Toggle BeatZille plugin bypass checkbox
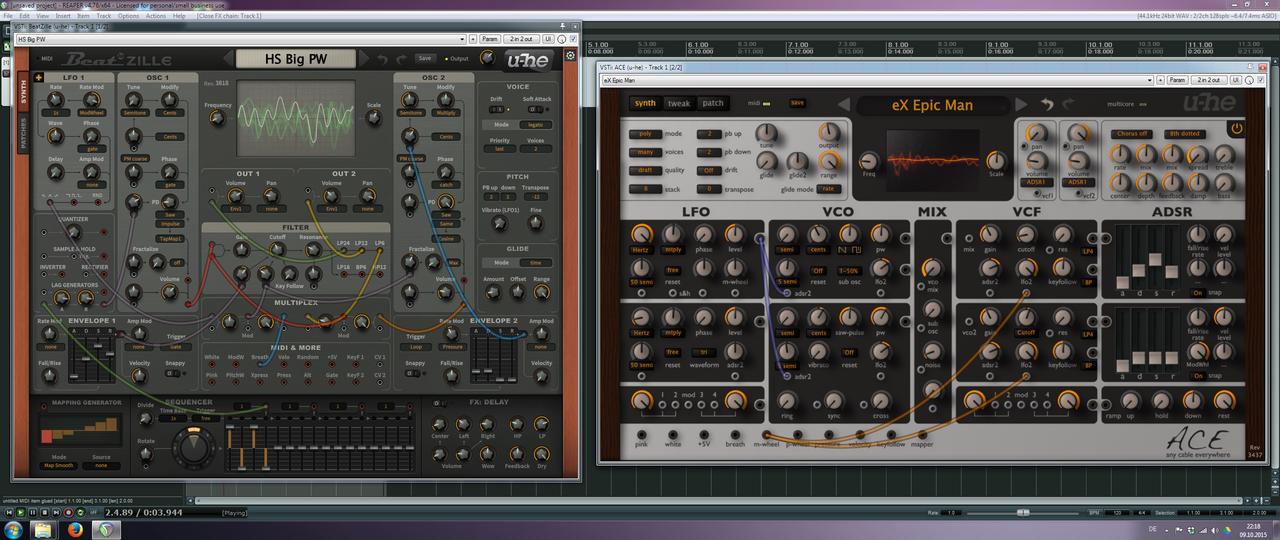 [574, 40]
